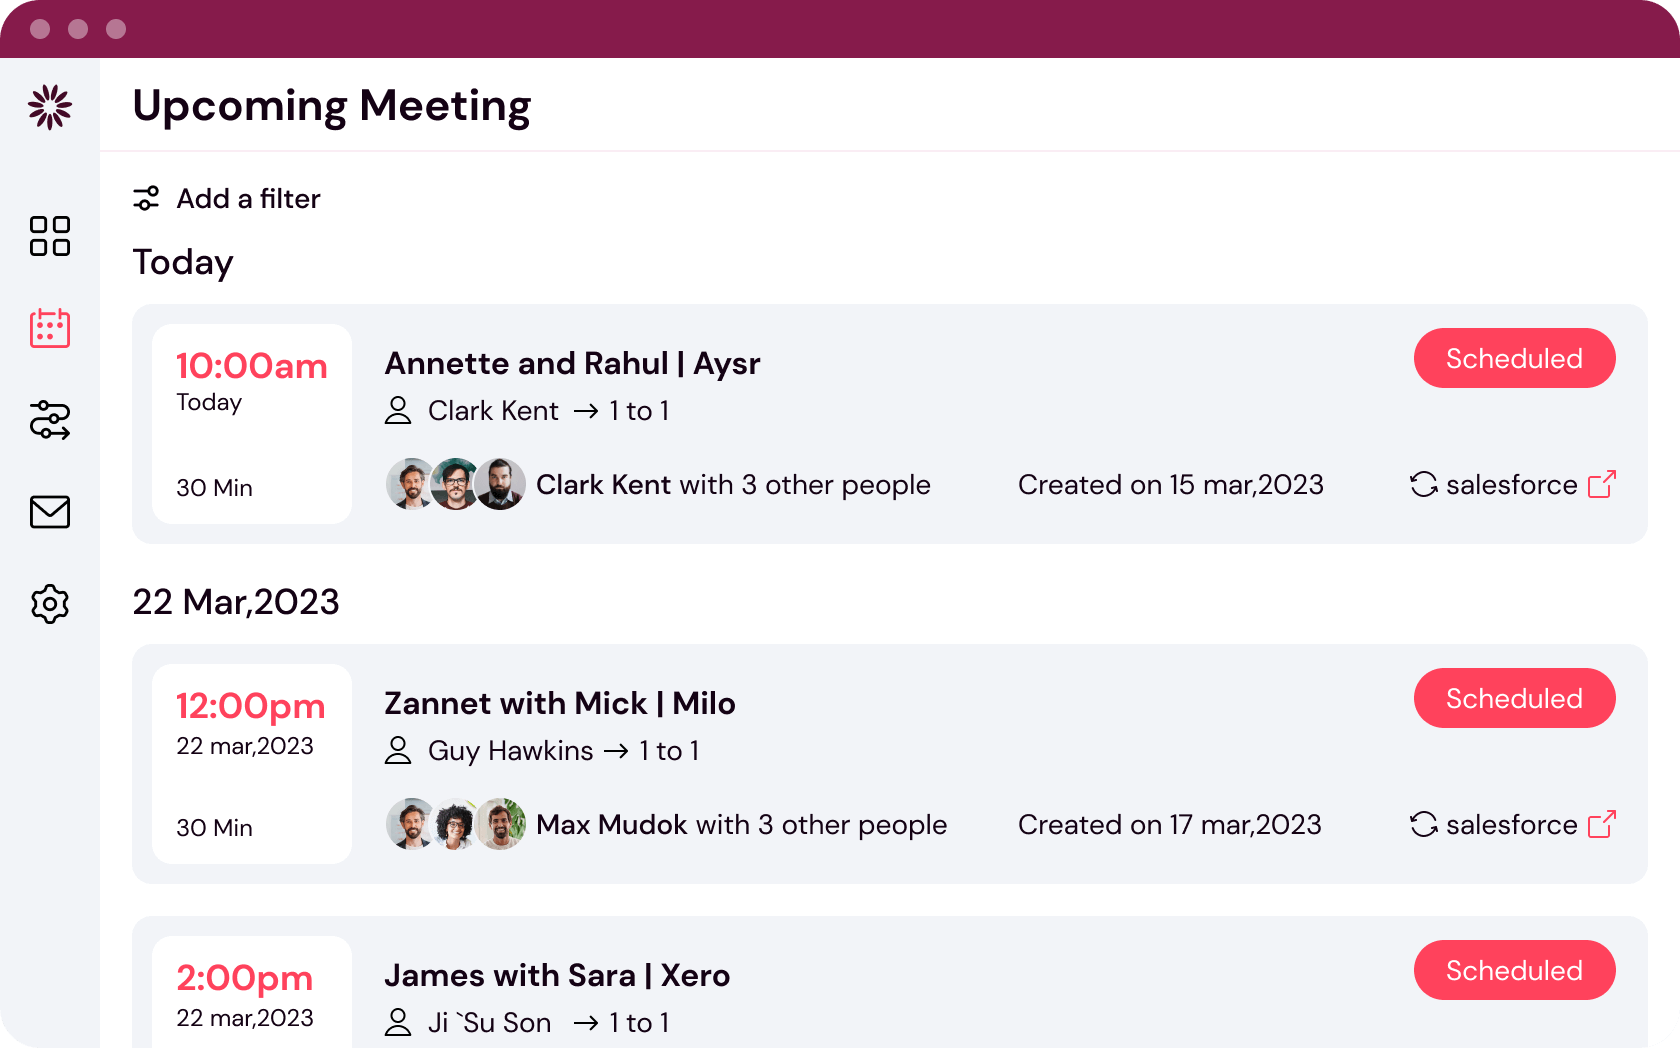Open the dashboard grid icon

pos(50,236)
